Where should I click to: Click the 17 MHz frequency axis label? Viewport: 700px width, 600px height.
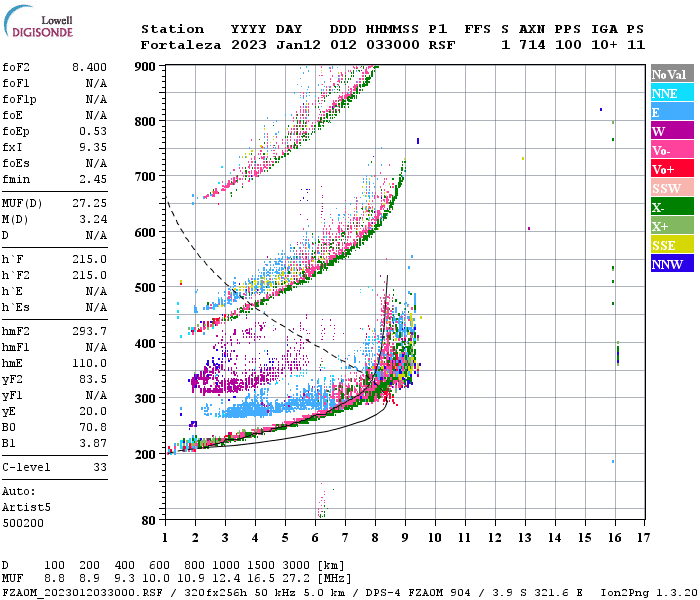click(643, 538)
